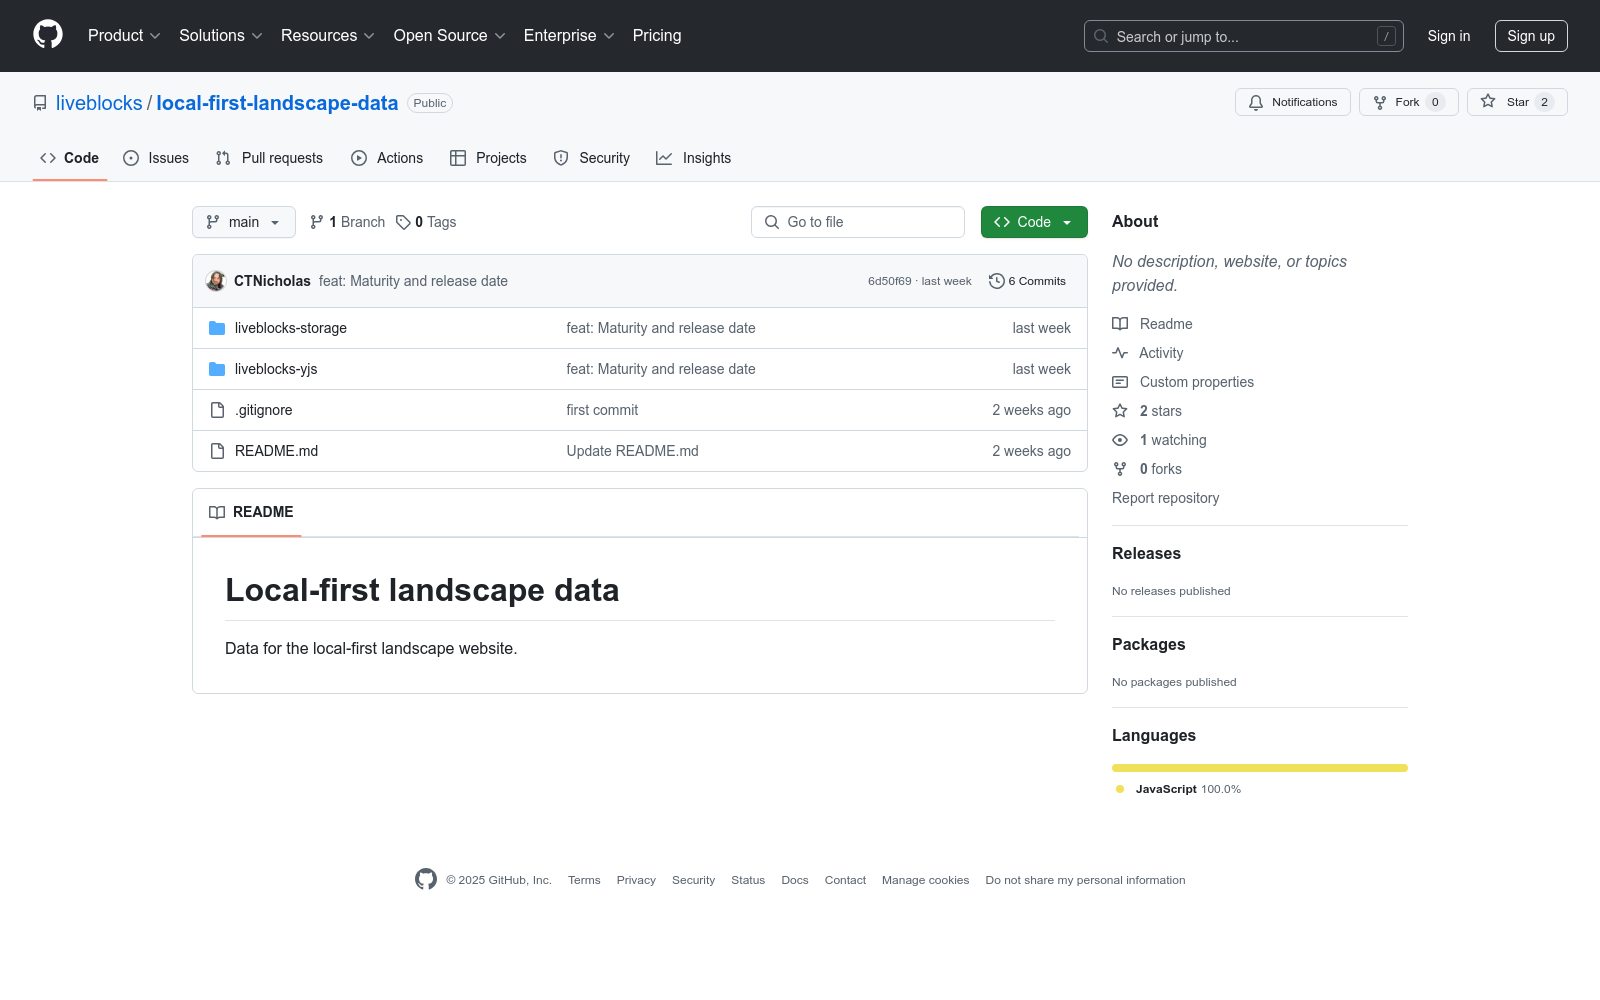Screen dimensions: 1600x1000
Task: Open the Security tab
Action: tap(592, 158)
